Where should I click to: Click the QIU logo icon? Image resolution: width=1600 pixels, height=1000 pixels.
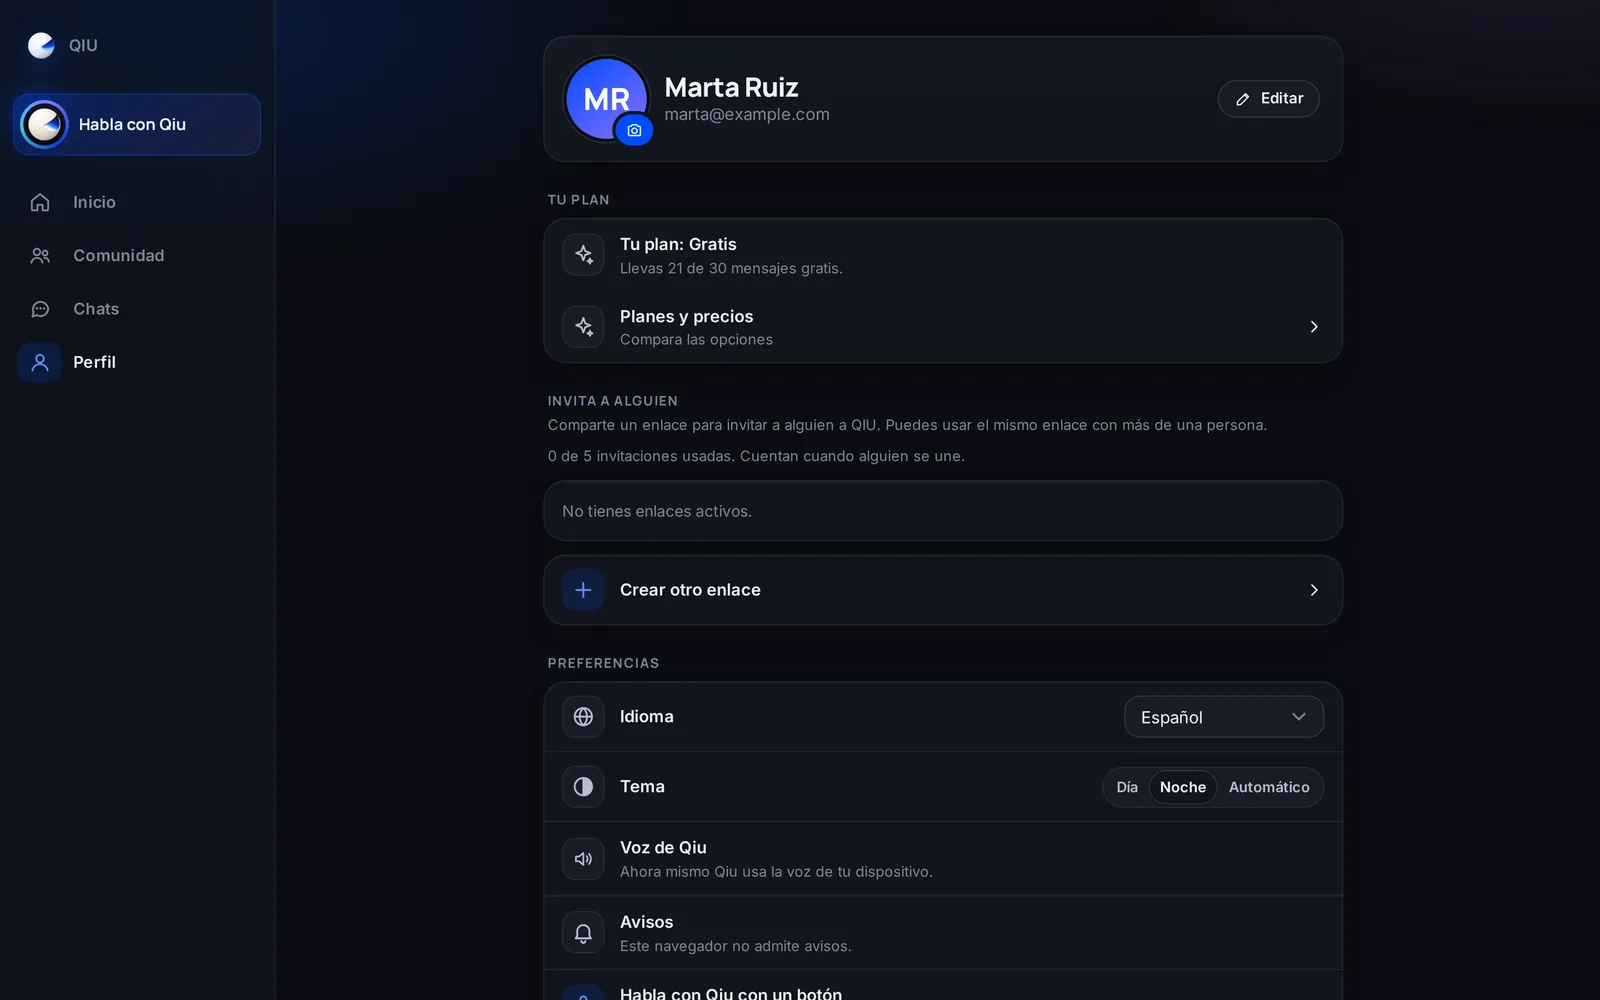41,45
